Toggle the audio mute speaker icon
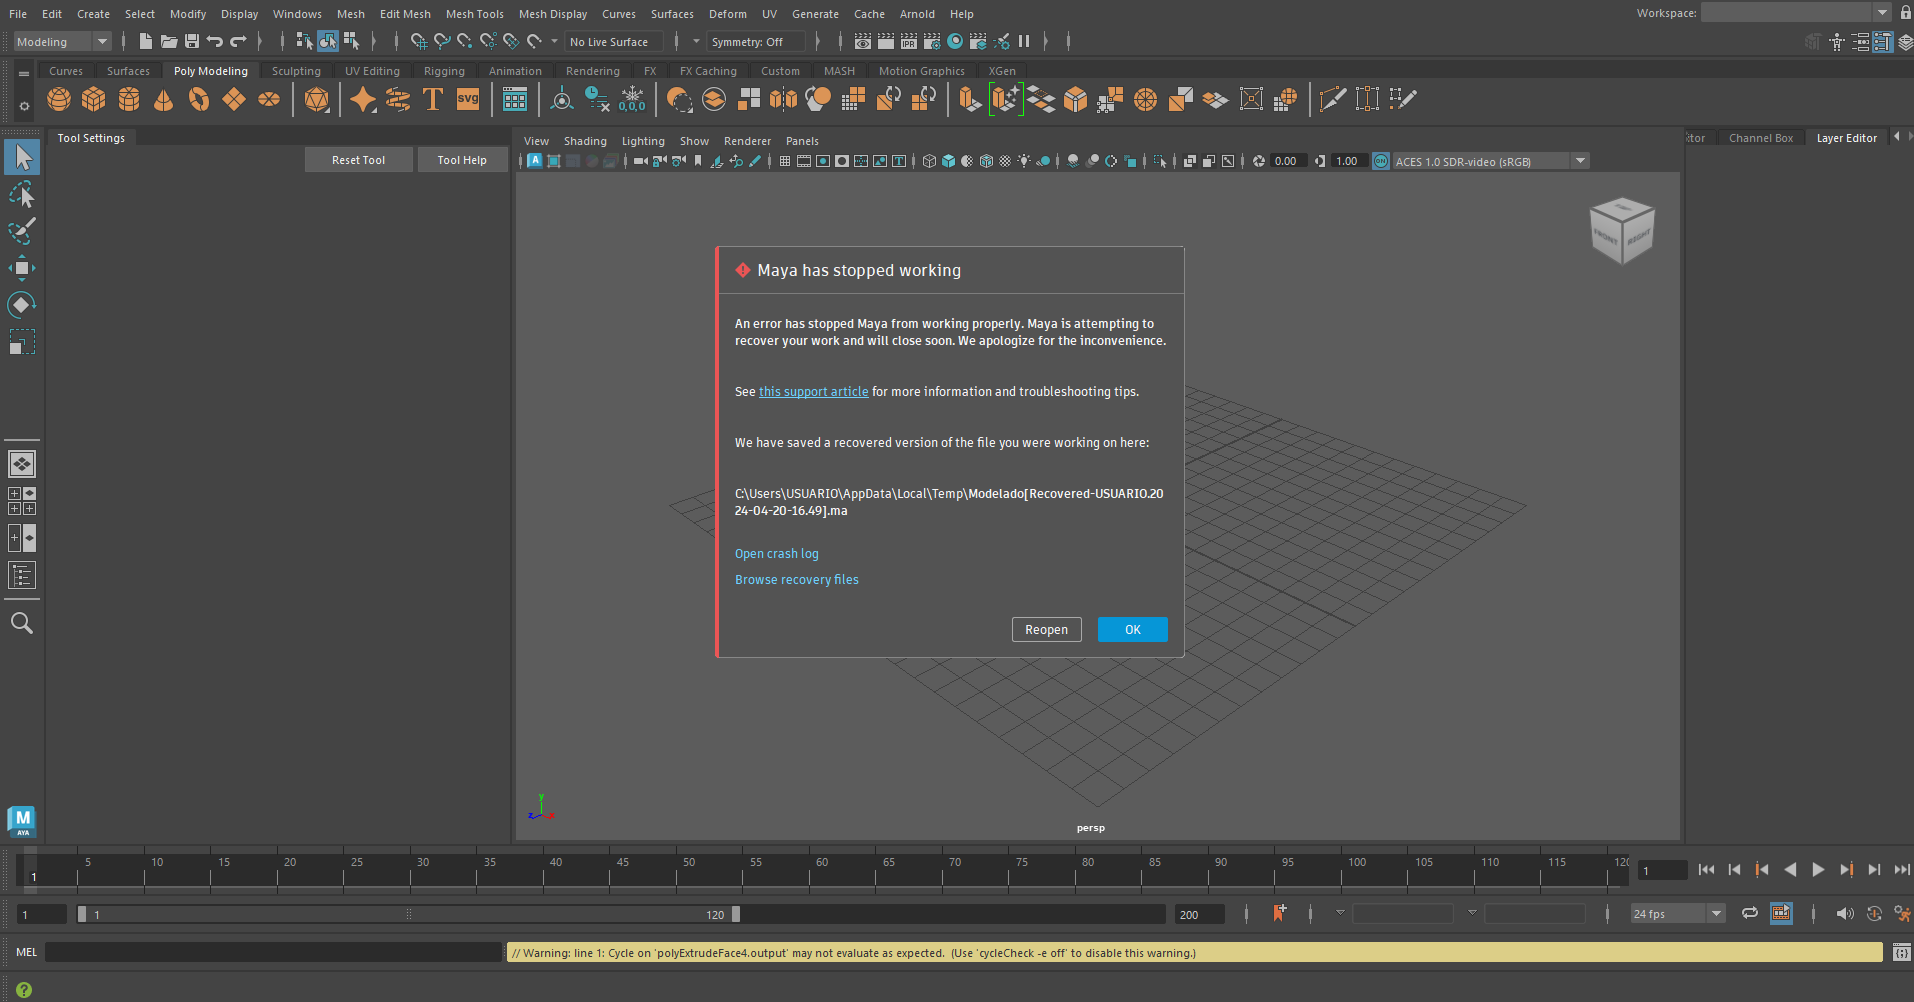The image size is (1914, 1002). coord(1844,913)
